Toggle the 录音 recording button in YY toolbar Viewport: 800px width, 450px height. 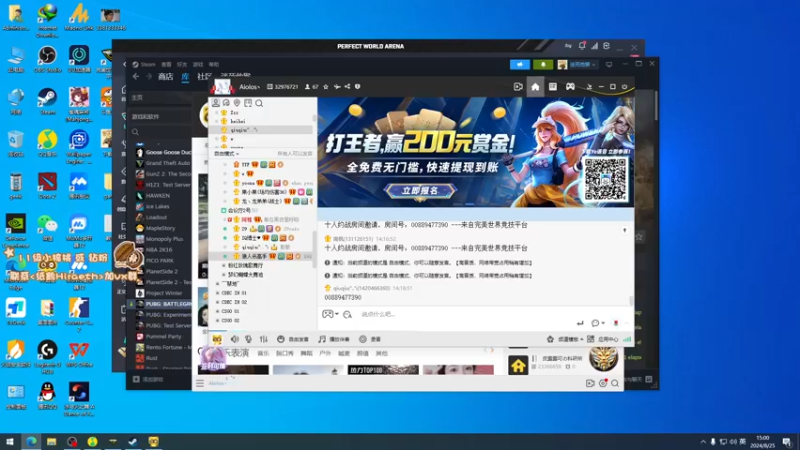(370, 339)
